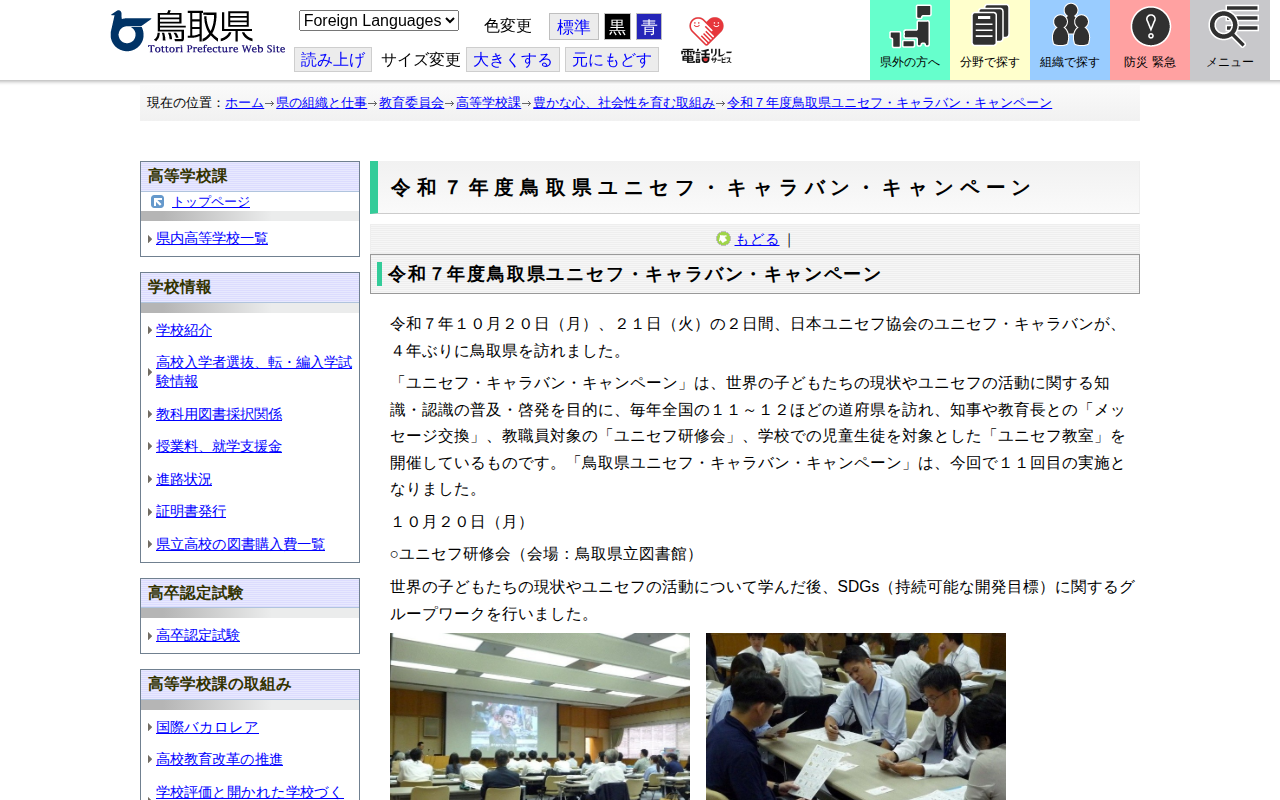
Task: Open 学校評価と開かれた学校づくり sidebar link
Action: (x=250, y=791)
